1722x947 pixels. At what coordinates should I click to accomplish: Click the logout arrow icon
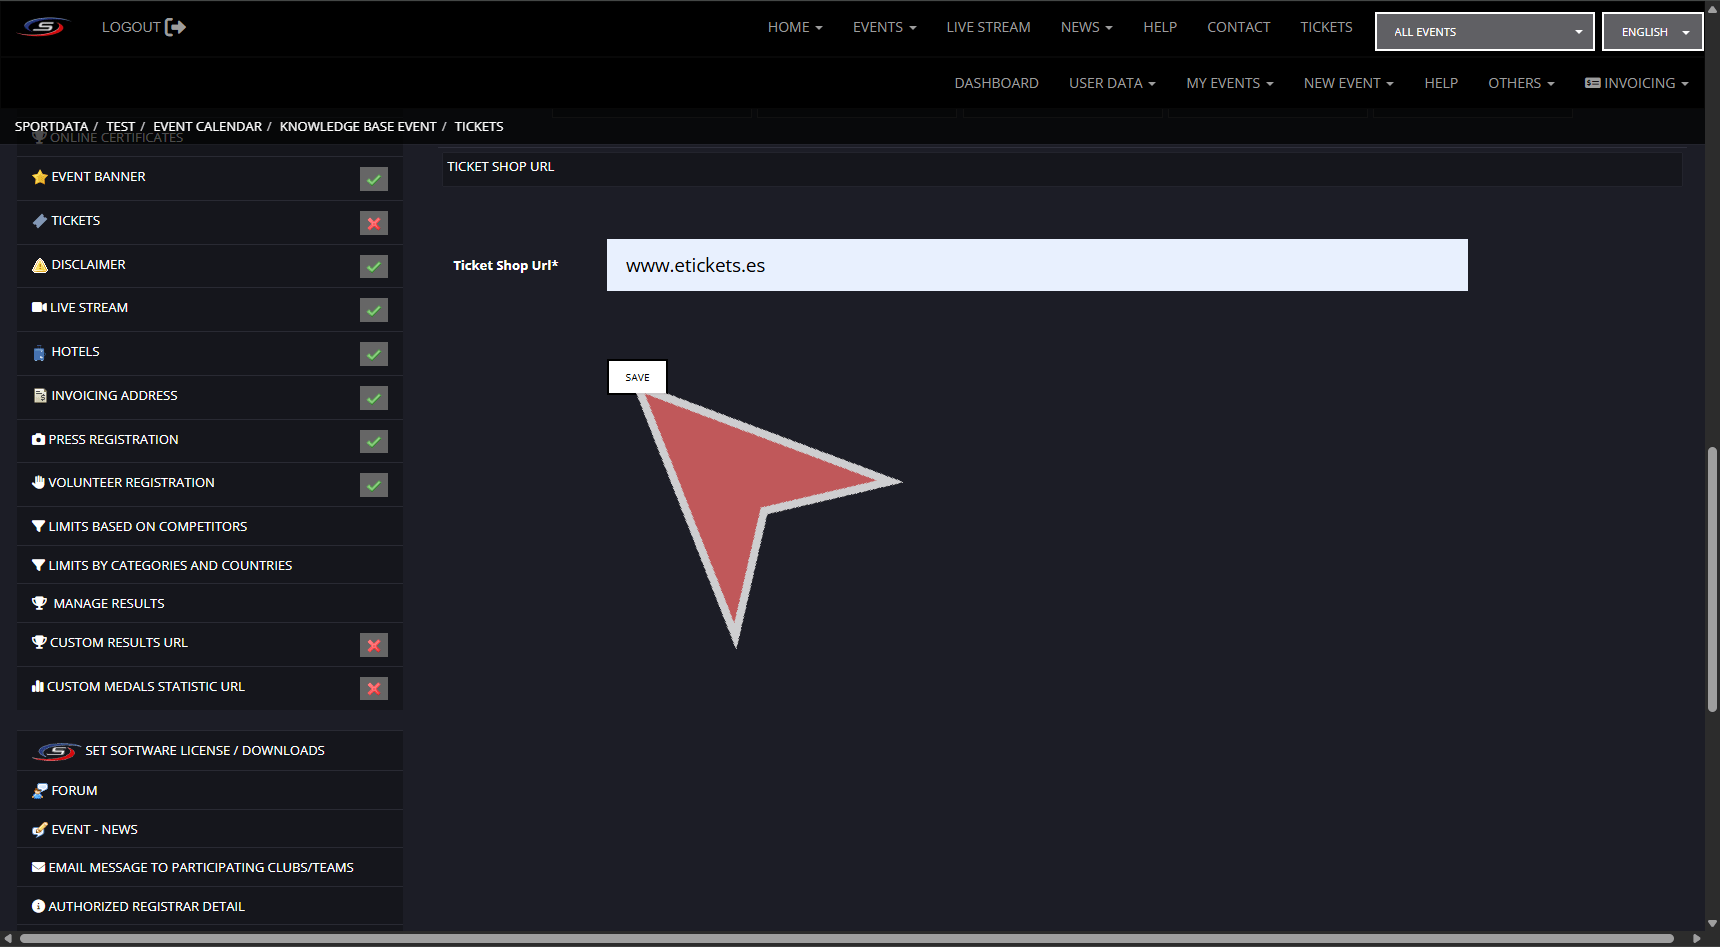click(176, 27)
